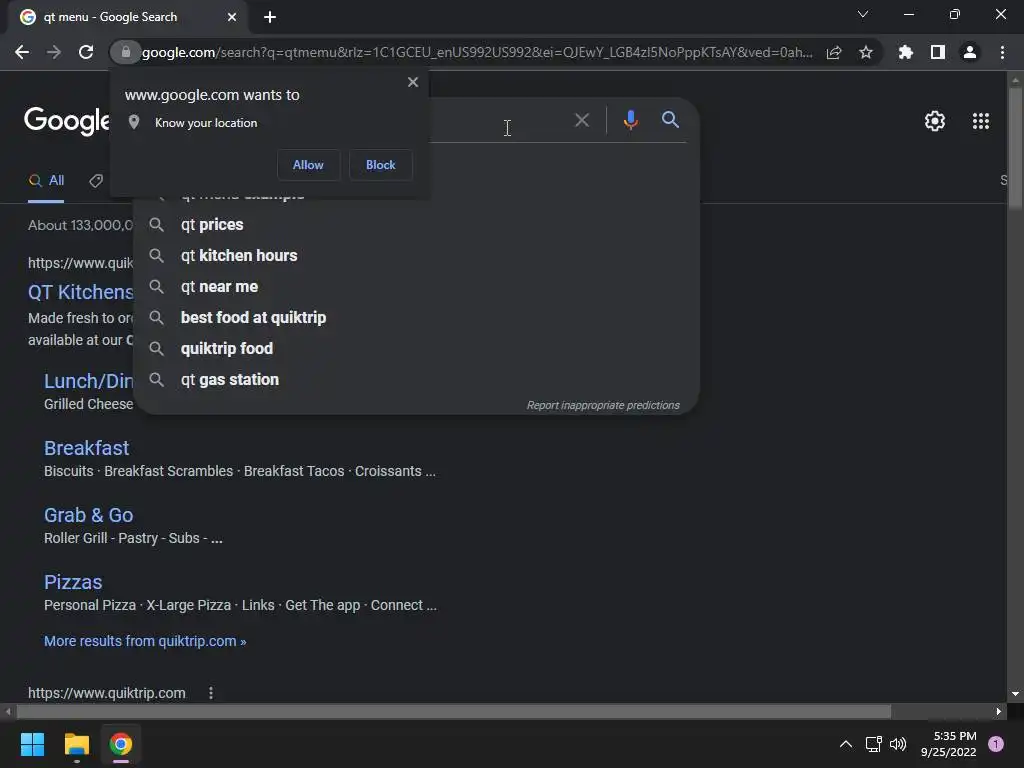
Task: Open site info via the lock icon
Action: click(125, 52)
